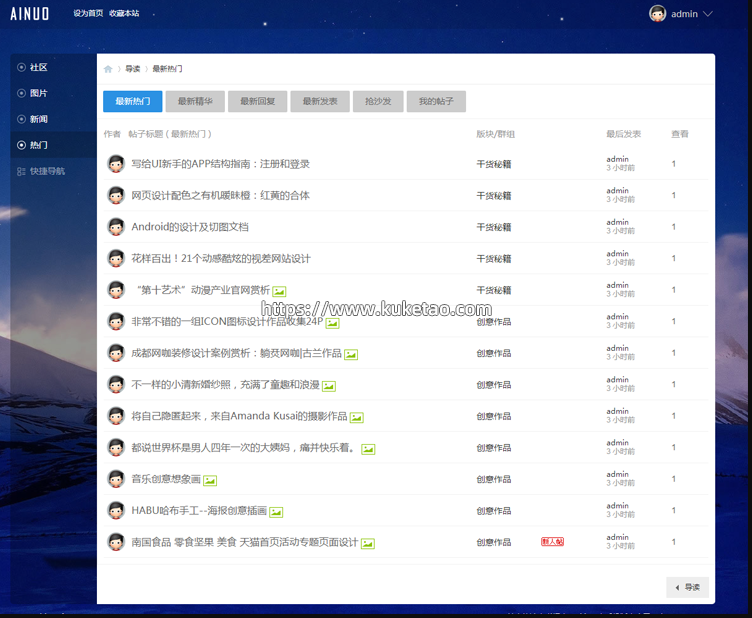
Task: Click image attachment icon on 世界杯 post
Action: (368, 449)
